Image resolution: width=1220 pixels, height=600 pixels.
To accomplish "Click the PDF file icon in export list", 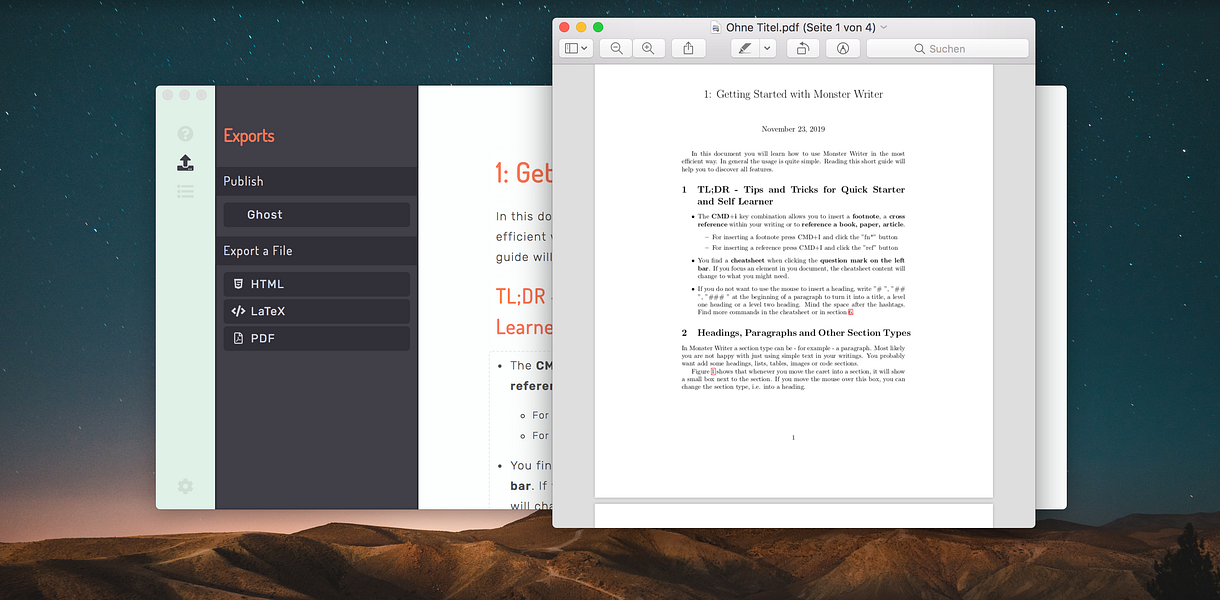I will [238, 338].
